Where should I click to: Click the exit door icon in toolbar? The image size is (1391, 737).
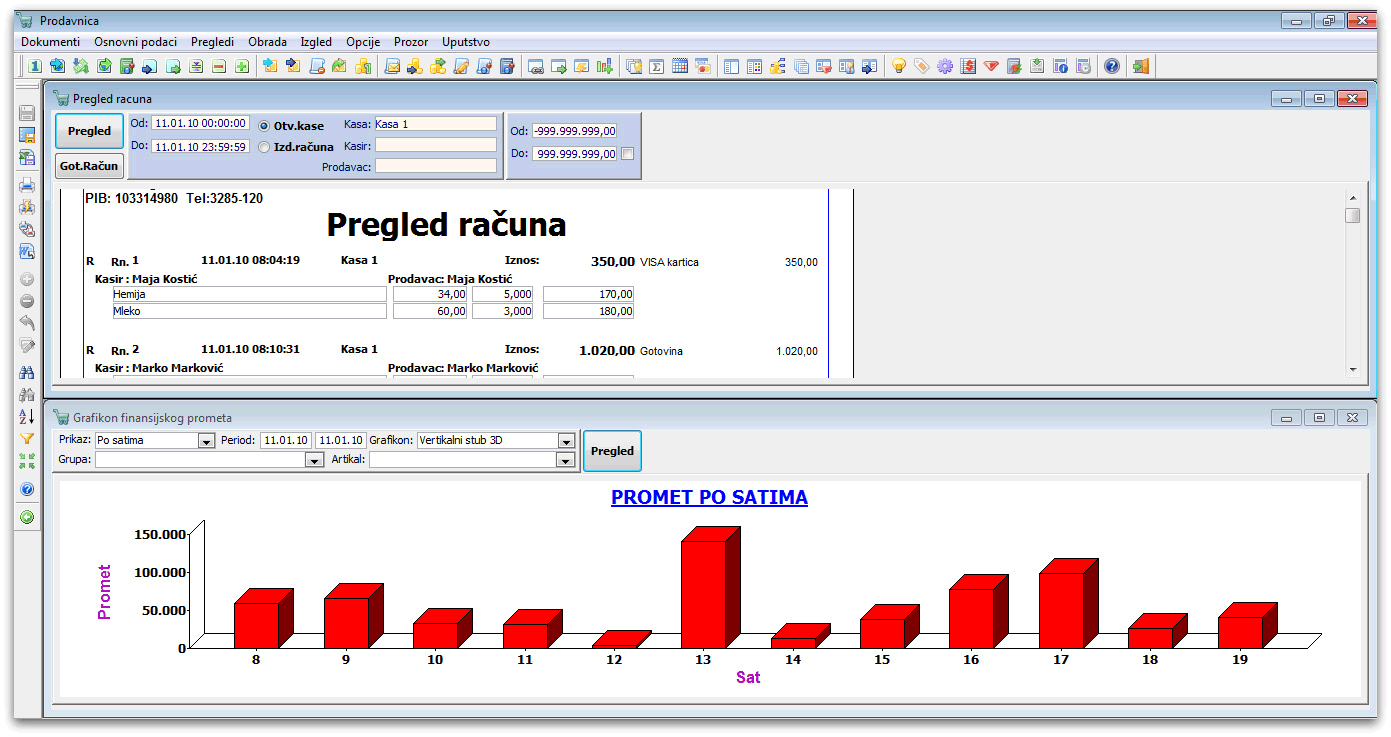tap(1141, 66)
